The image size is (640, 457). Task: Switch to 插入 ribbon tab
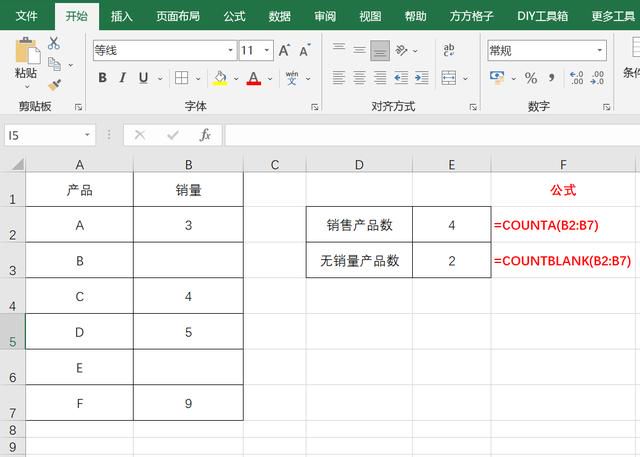point(122,16)
